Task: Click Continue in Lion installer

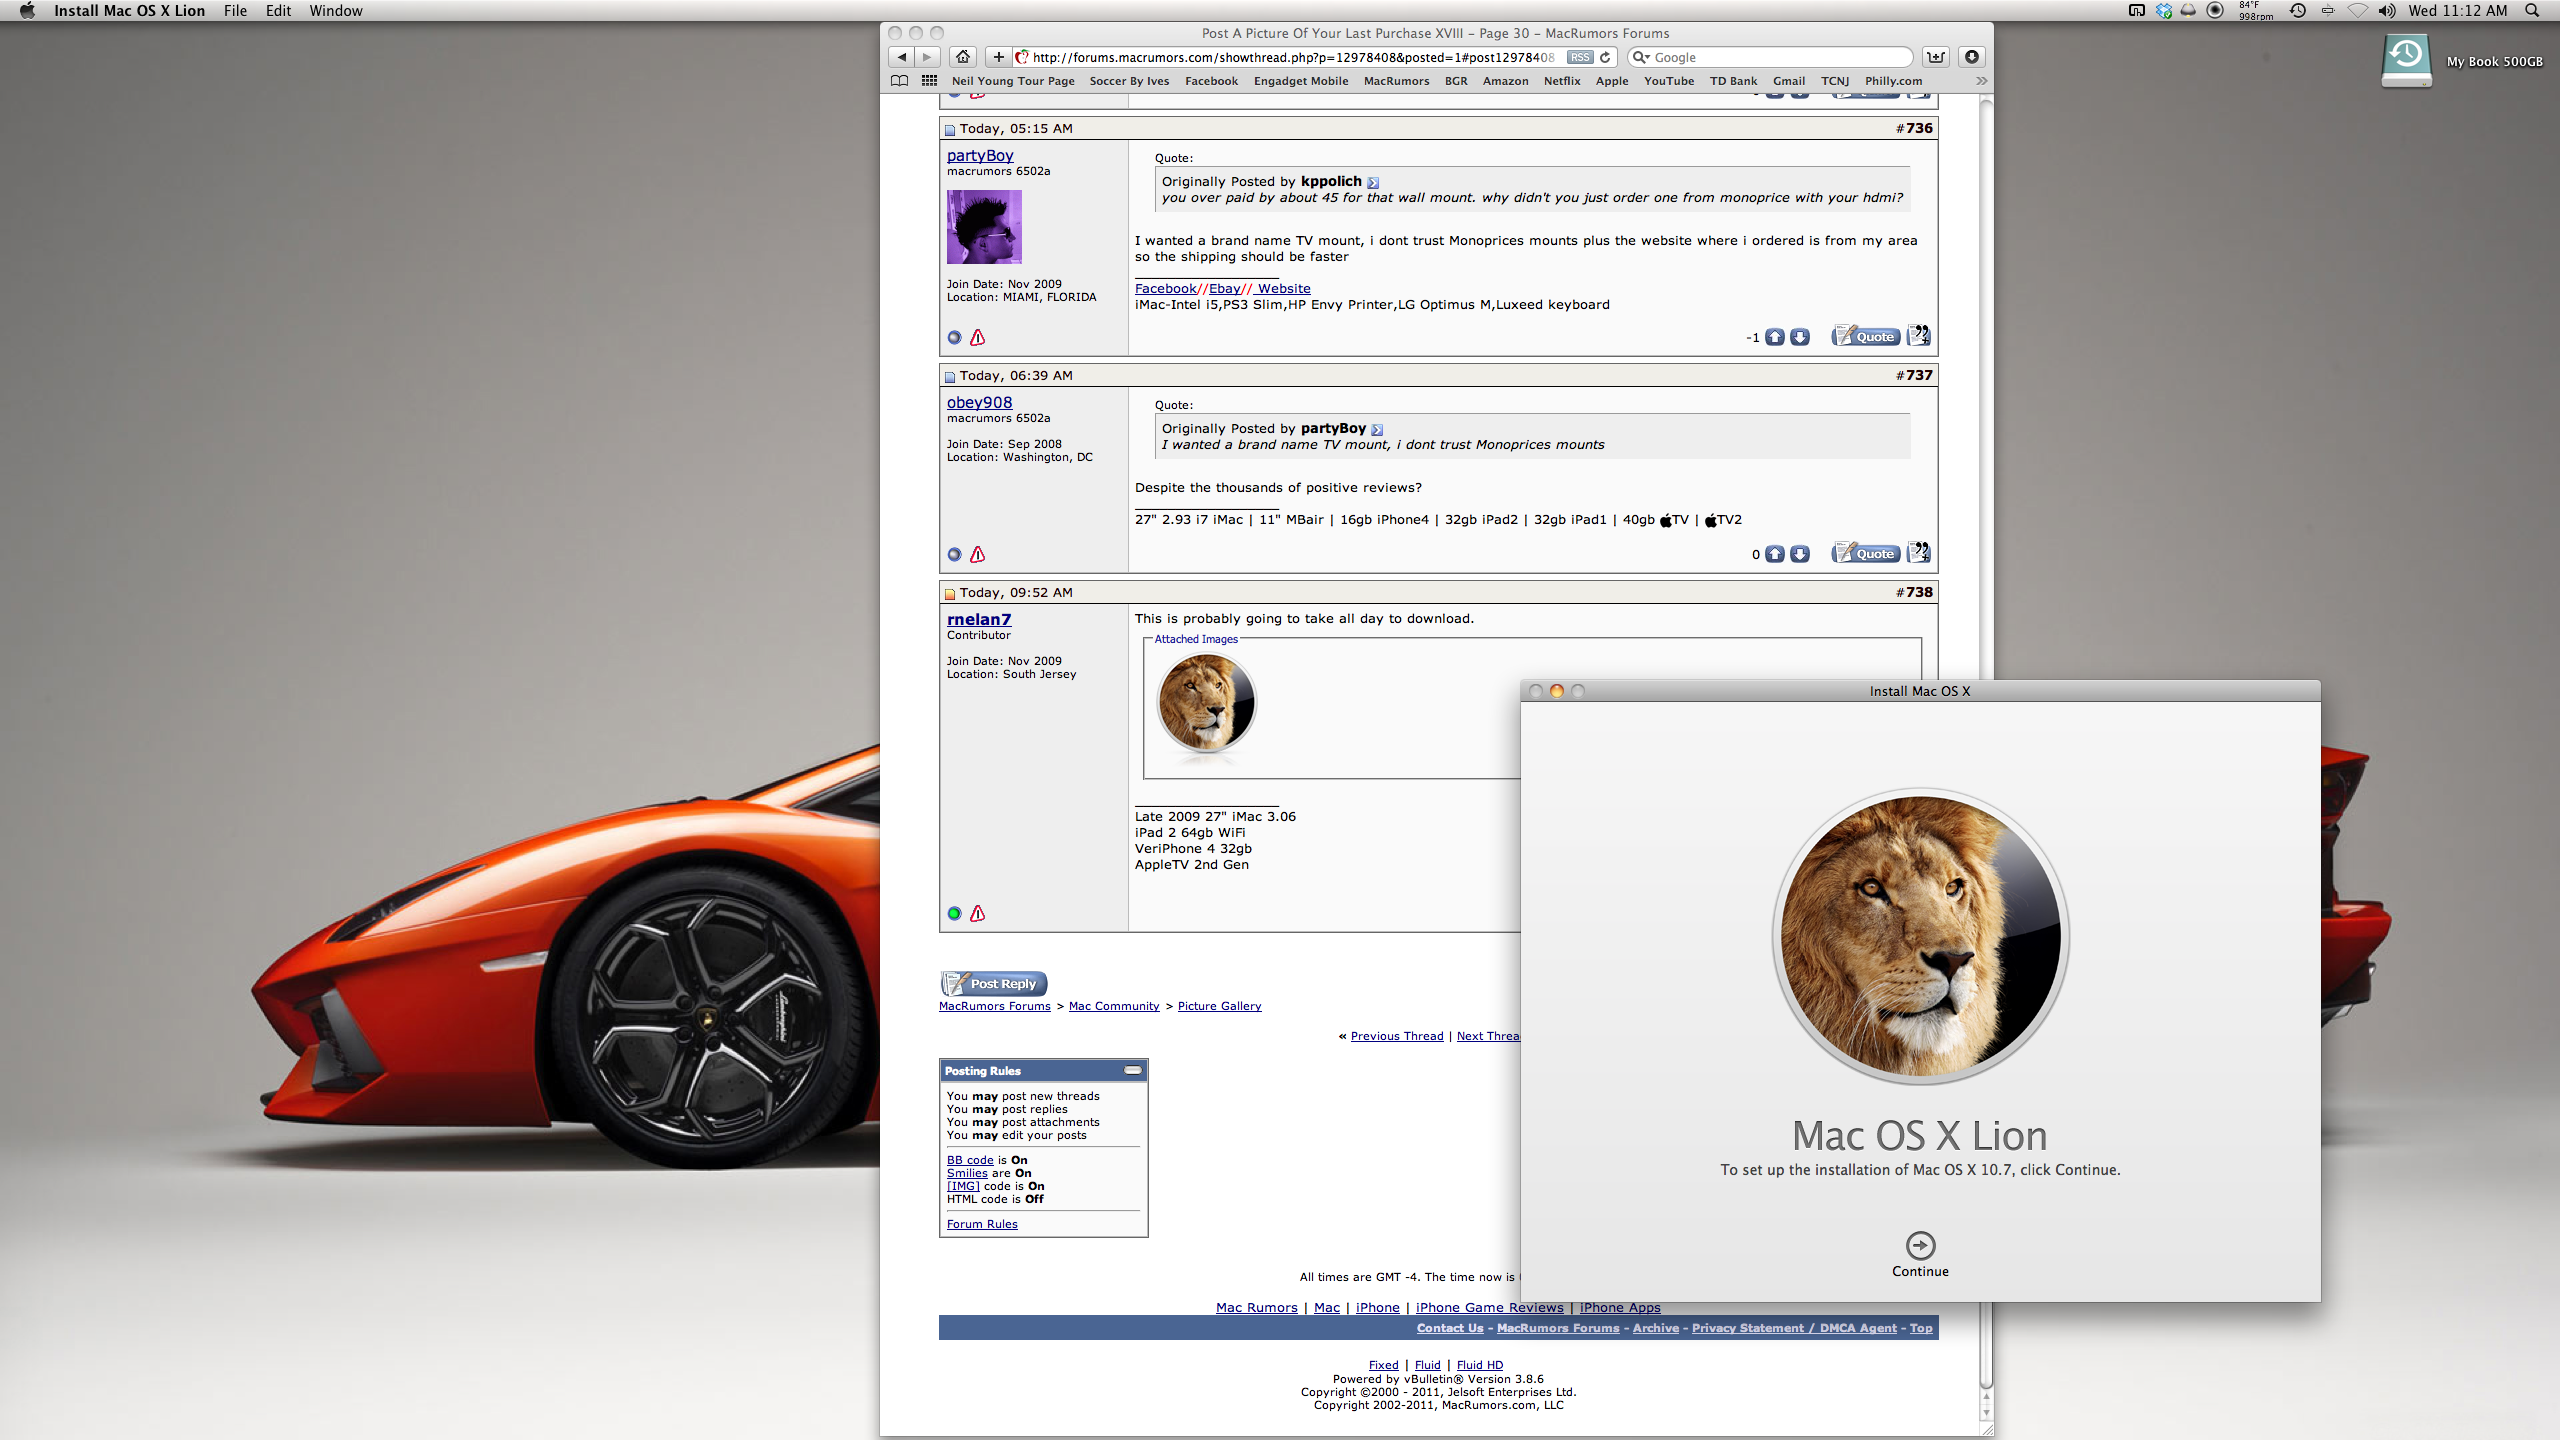Action: 1920,1246
